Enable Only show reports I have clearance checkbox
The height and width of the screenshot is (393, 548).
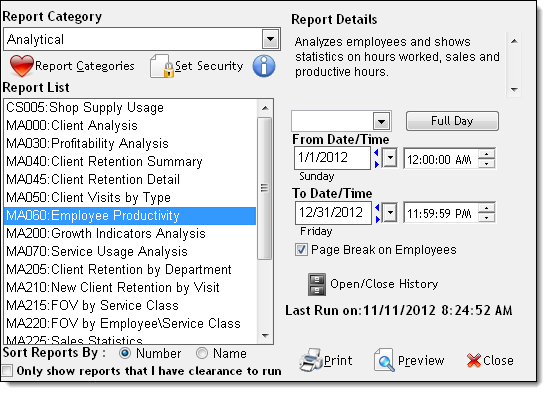click(7, 371)
